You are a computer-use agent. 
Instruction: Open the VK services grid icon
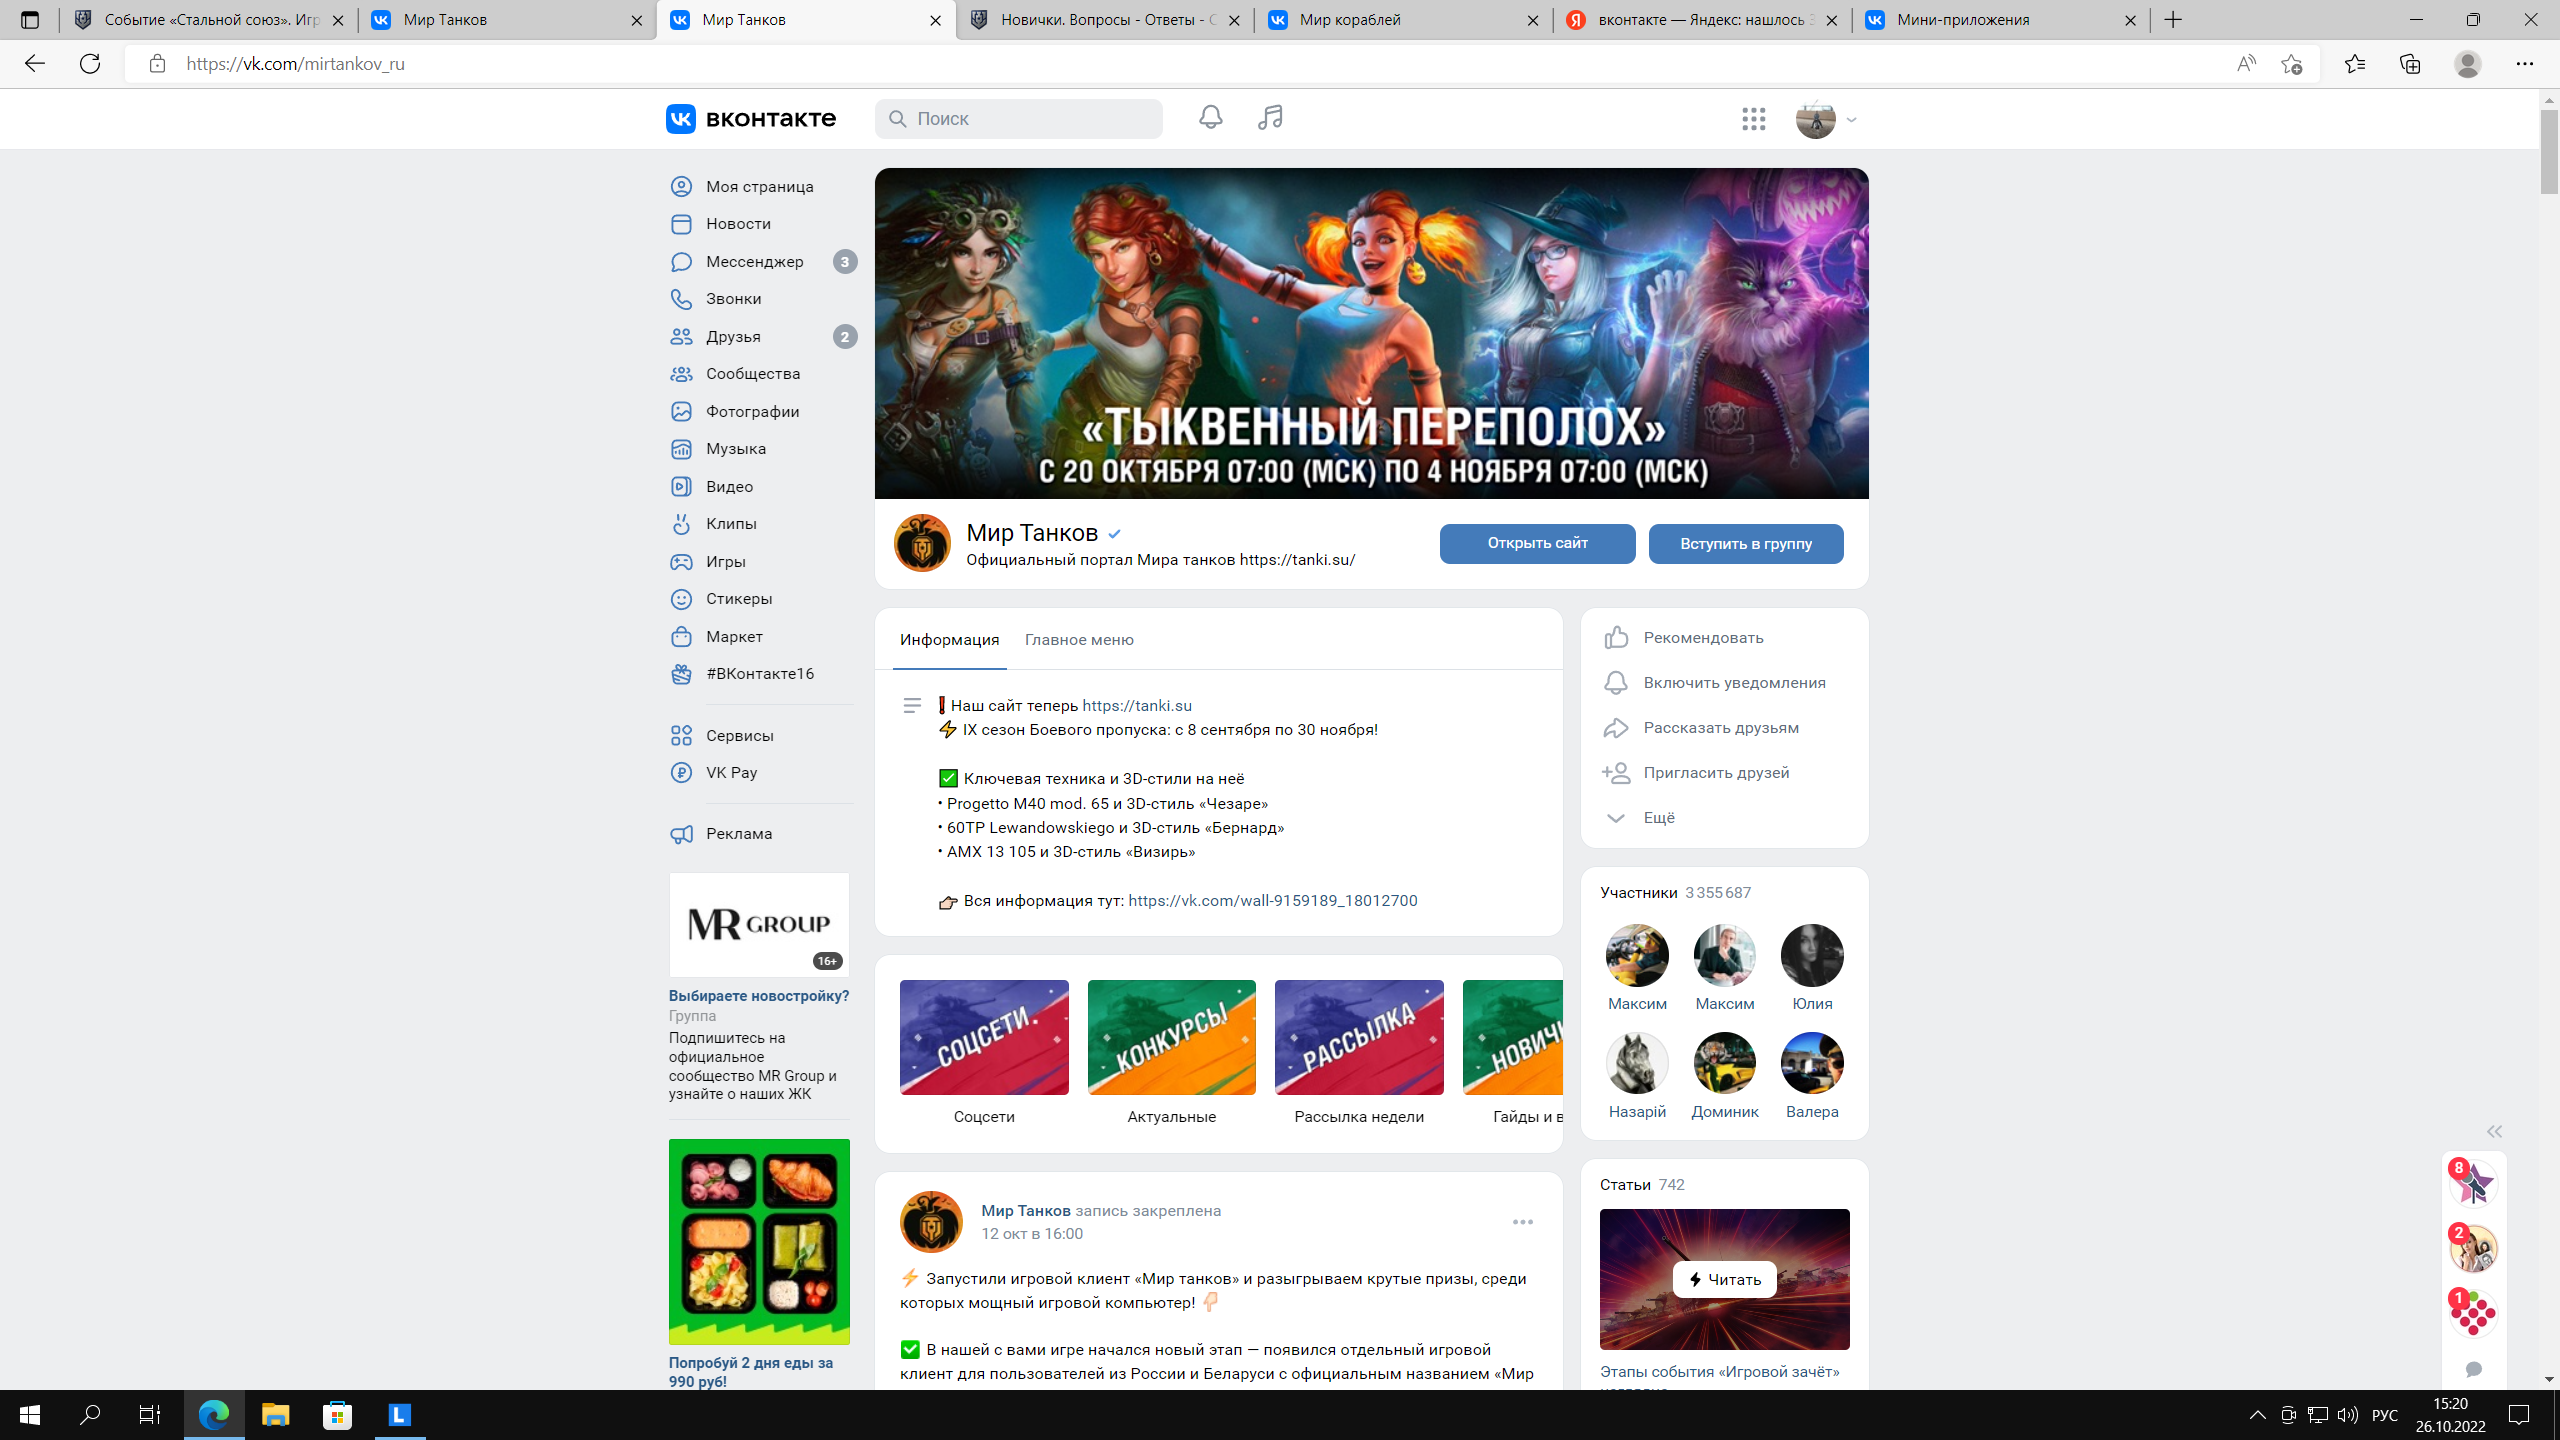coord(1753,119)
